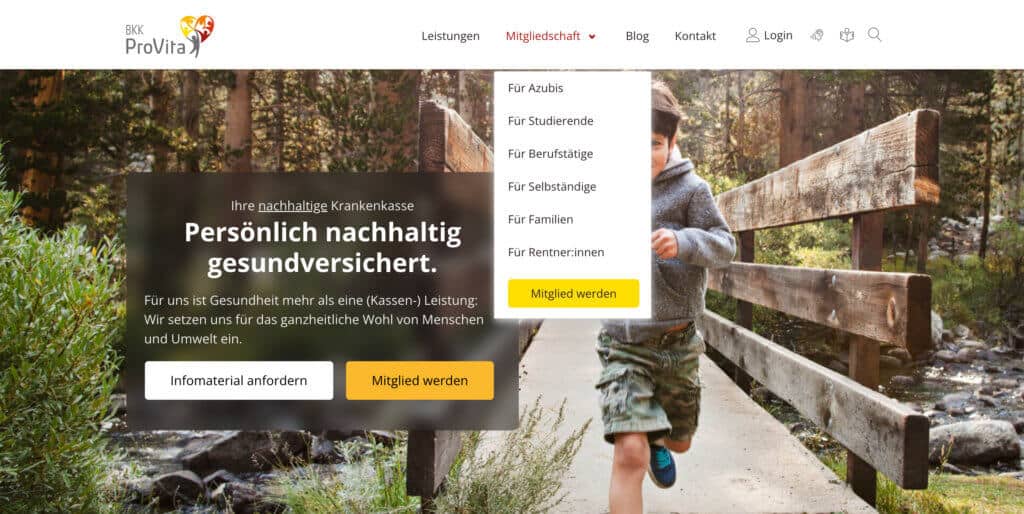This screenshot has height=514, width=1024.
Task: Click Infomaterial anfordern button
Action: click(x=239, y=380)
